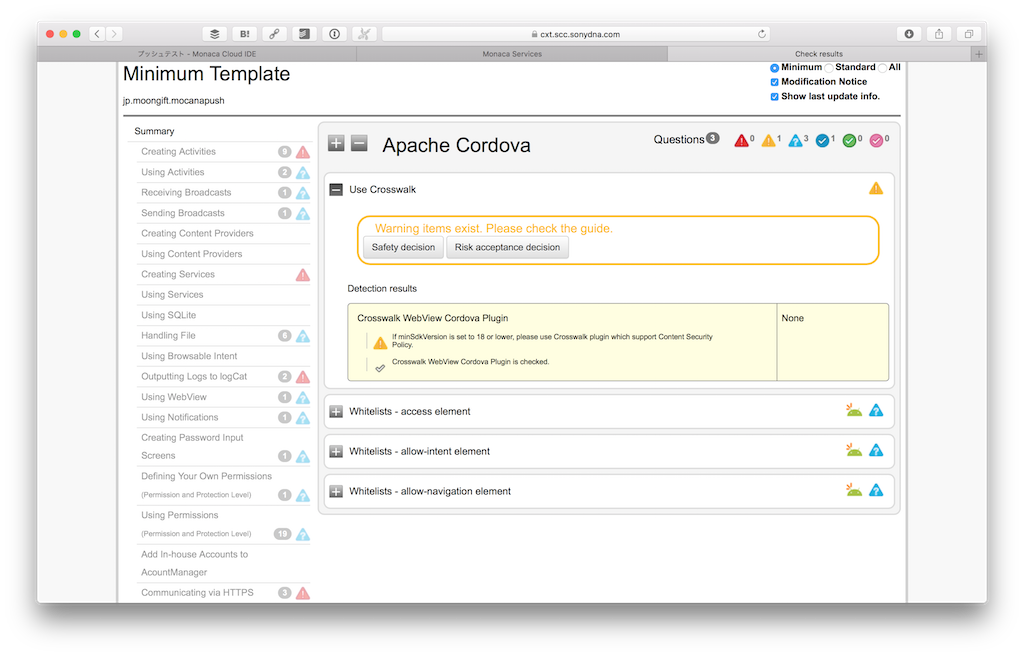Click the orange warning icon on Use Crosswalk row
This screenshot has height=656, width=1024.
tap(876, 189)
